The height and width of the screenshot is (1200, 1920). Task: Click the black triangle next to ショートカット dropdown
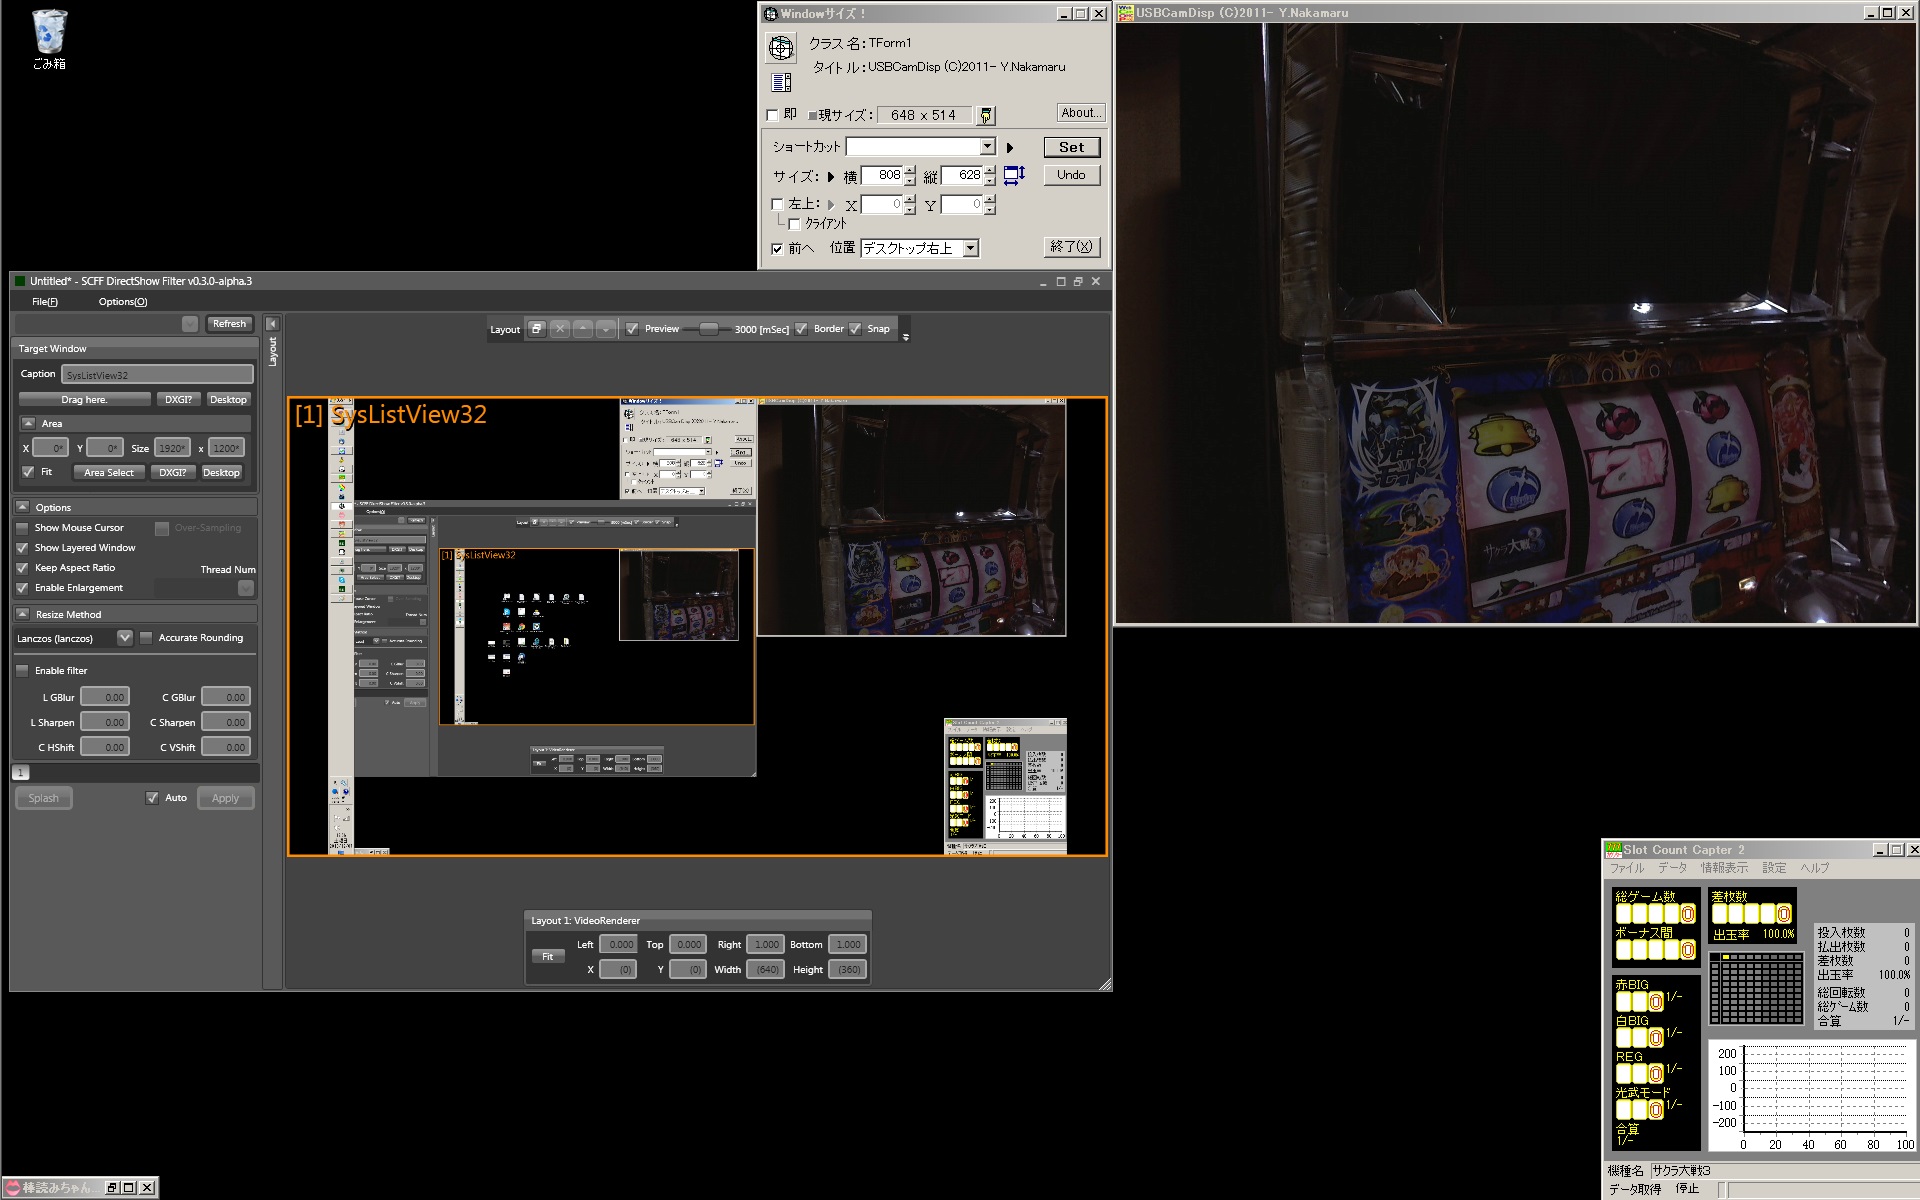(x=1010, y=147)
